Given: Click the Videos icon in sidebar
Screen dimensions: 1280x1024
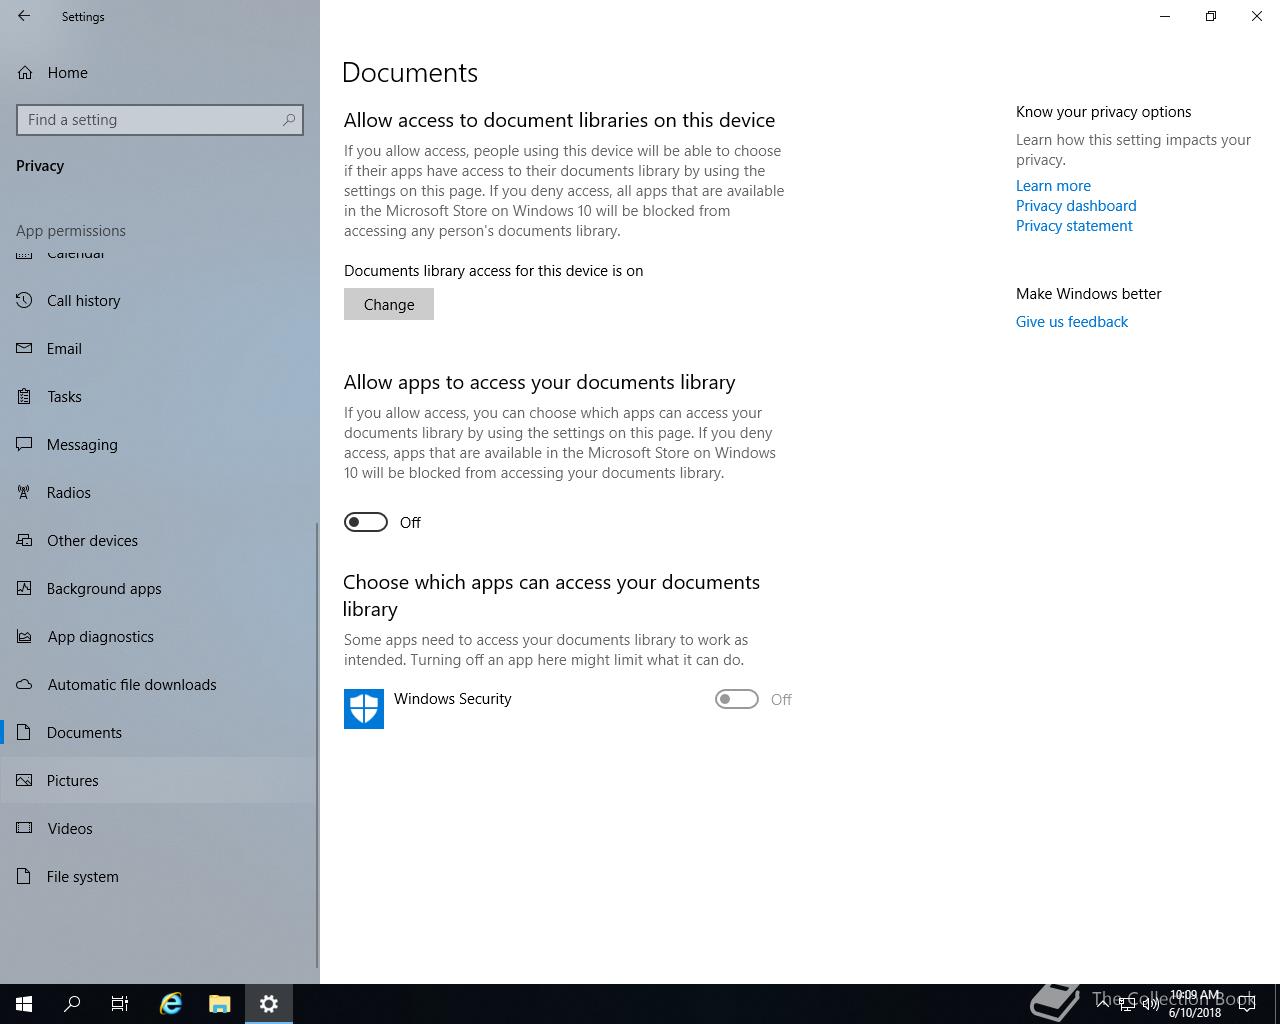Looking at the screenshot, I should tap(25, 828).
